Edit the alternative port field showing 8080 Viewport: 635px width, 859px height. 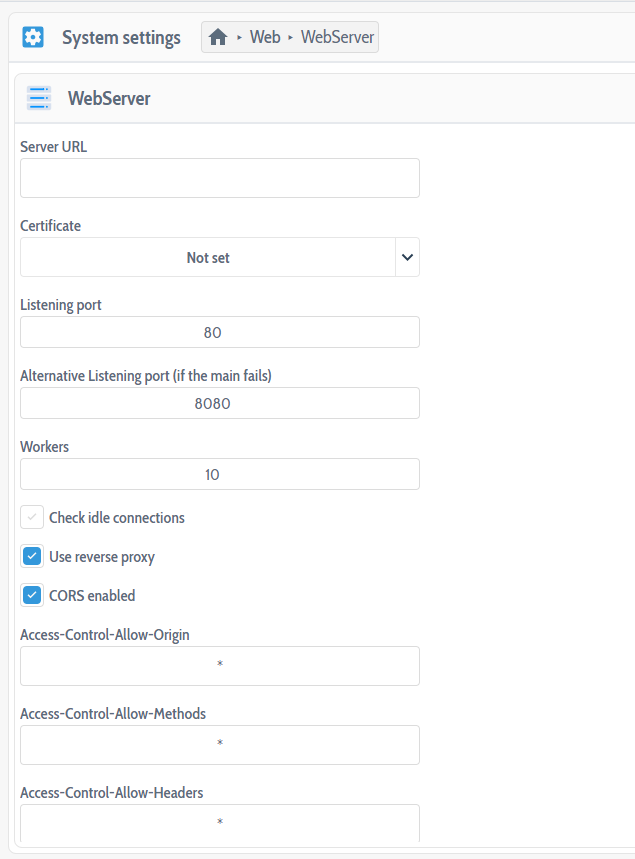pyautogui.click(x=219, y=402)
